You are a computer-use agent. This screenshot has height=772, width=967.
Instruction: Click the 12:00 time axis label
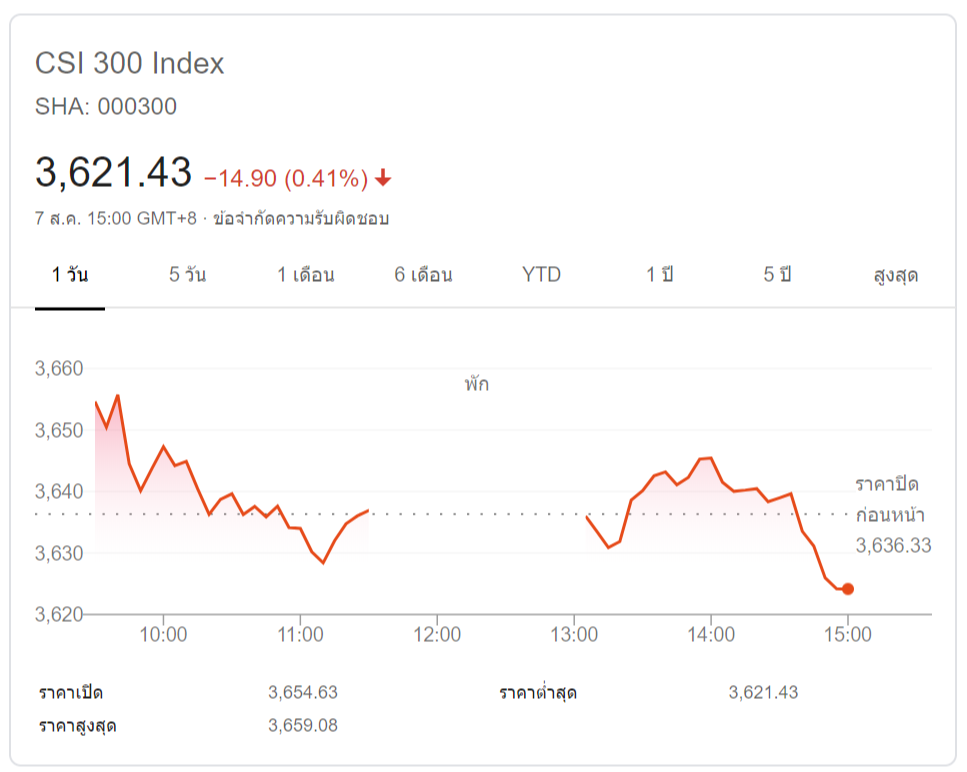pyautogui.click(x=437, y=634)
